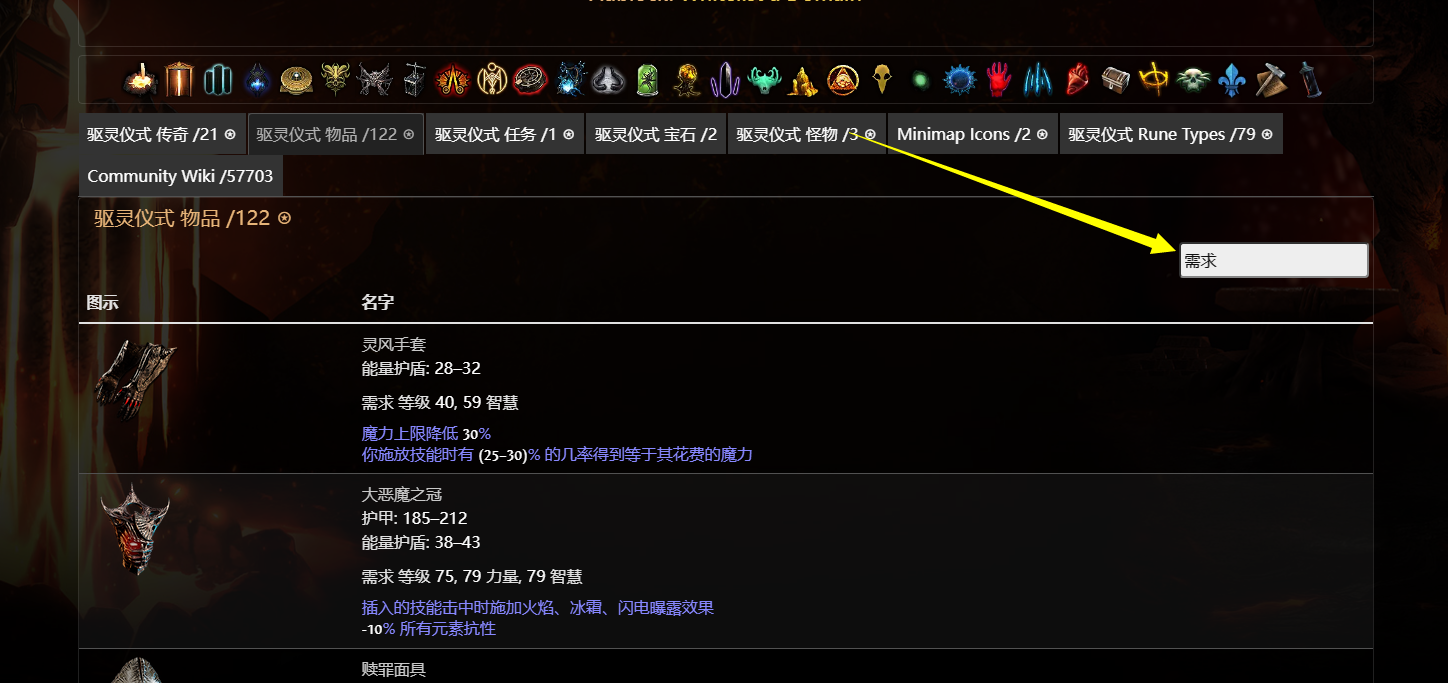Click the 魔力上限降低 30% mod link
This screenshot has width=1448, height=683.
[x=427, y=434]
